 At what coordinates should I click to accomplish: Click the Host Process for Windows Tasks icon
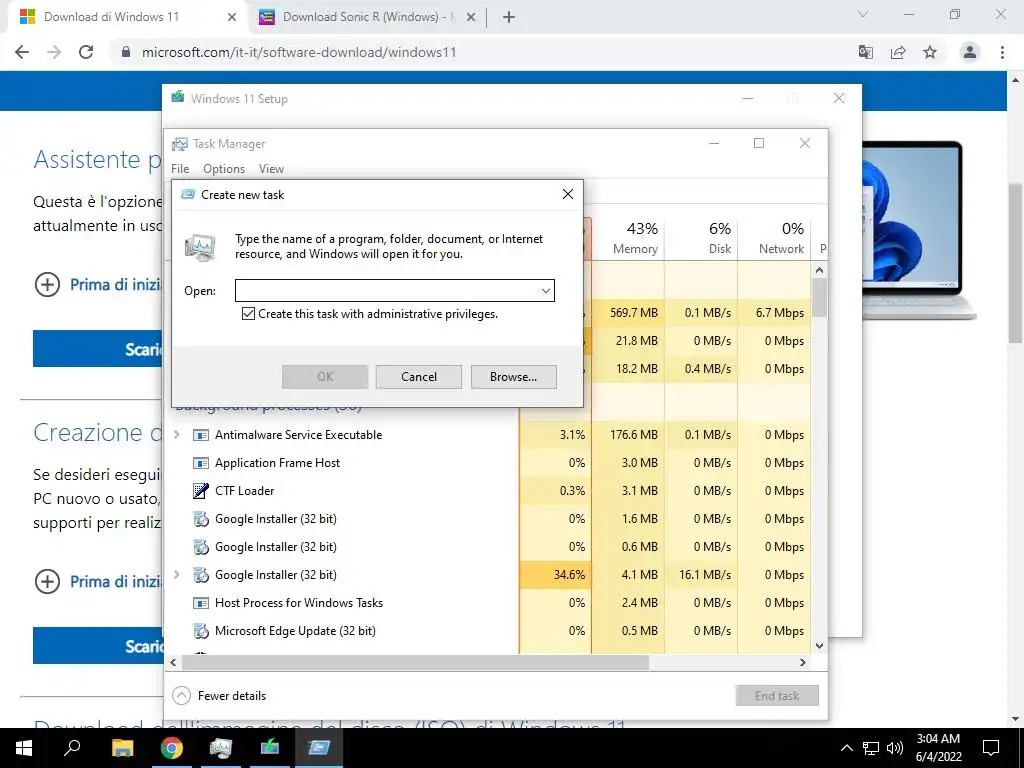[200, 603]
